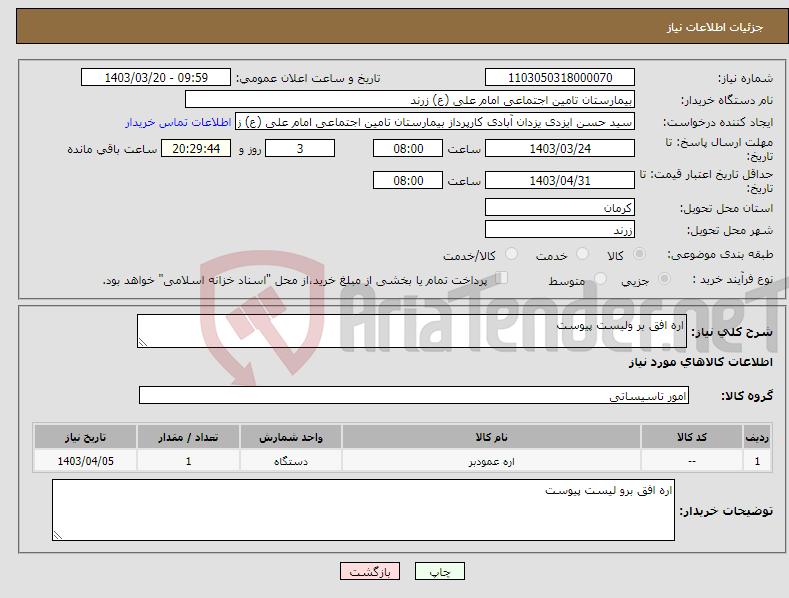
Task: Select the جزیی purchase type radio
Action: pyautogui.click(x=664, y=279)
